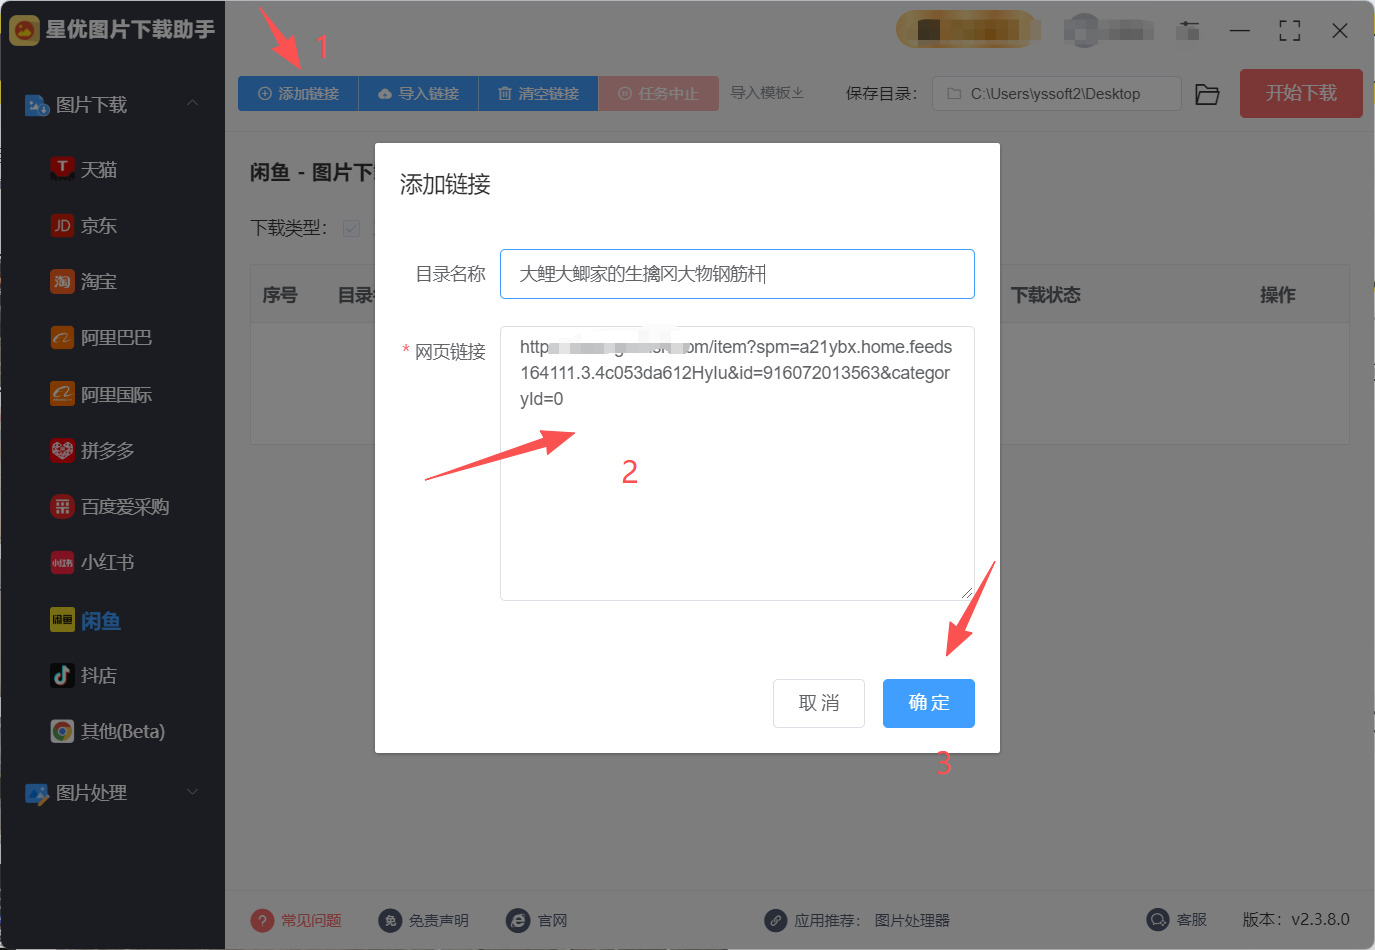Choose the 淘宝 Taobao icon
The width and height of the screenshot is (1375, 950).
[62, 281]
